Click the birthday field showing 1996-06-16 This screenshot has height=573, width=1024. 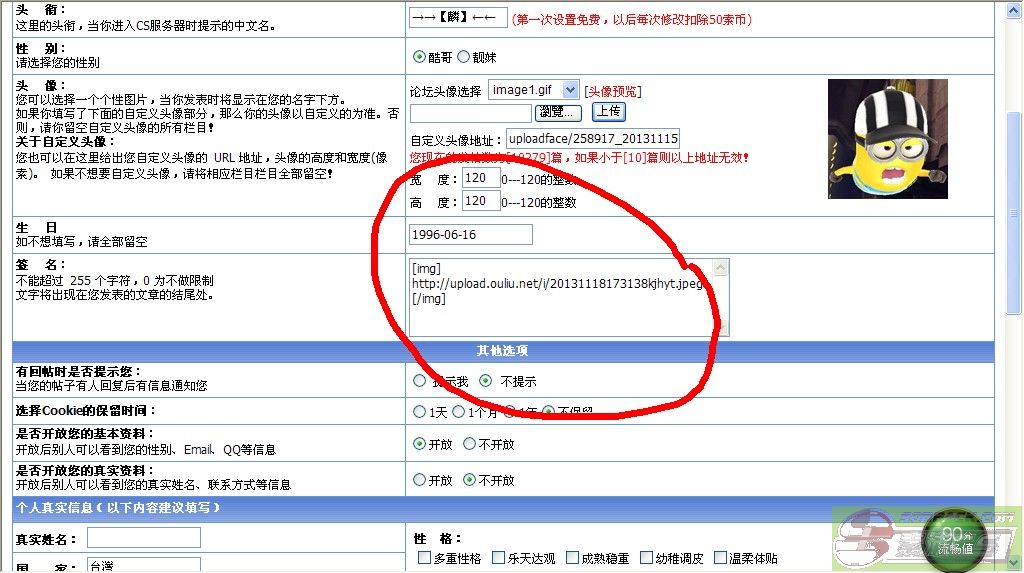[471, 235]
